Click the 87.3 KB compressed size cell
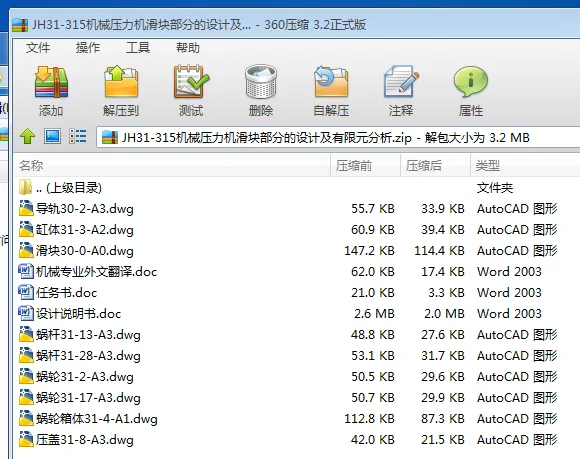This screenshot has width=580, height=459. click(x=443, y=419)
